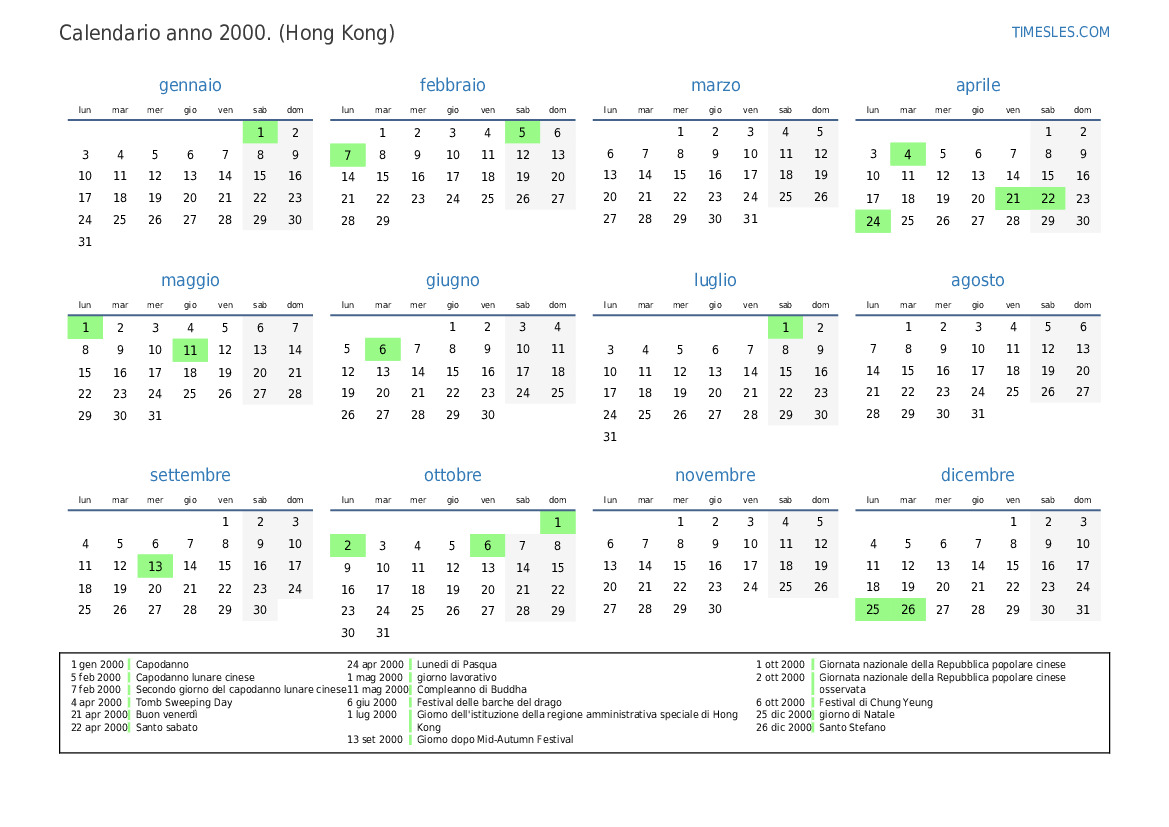Screen dimensions: 1169x827
Task: Click 'Festival delle barche del drago' entry
Action: 489,702
